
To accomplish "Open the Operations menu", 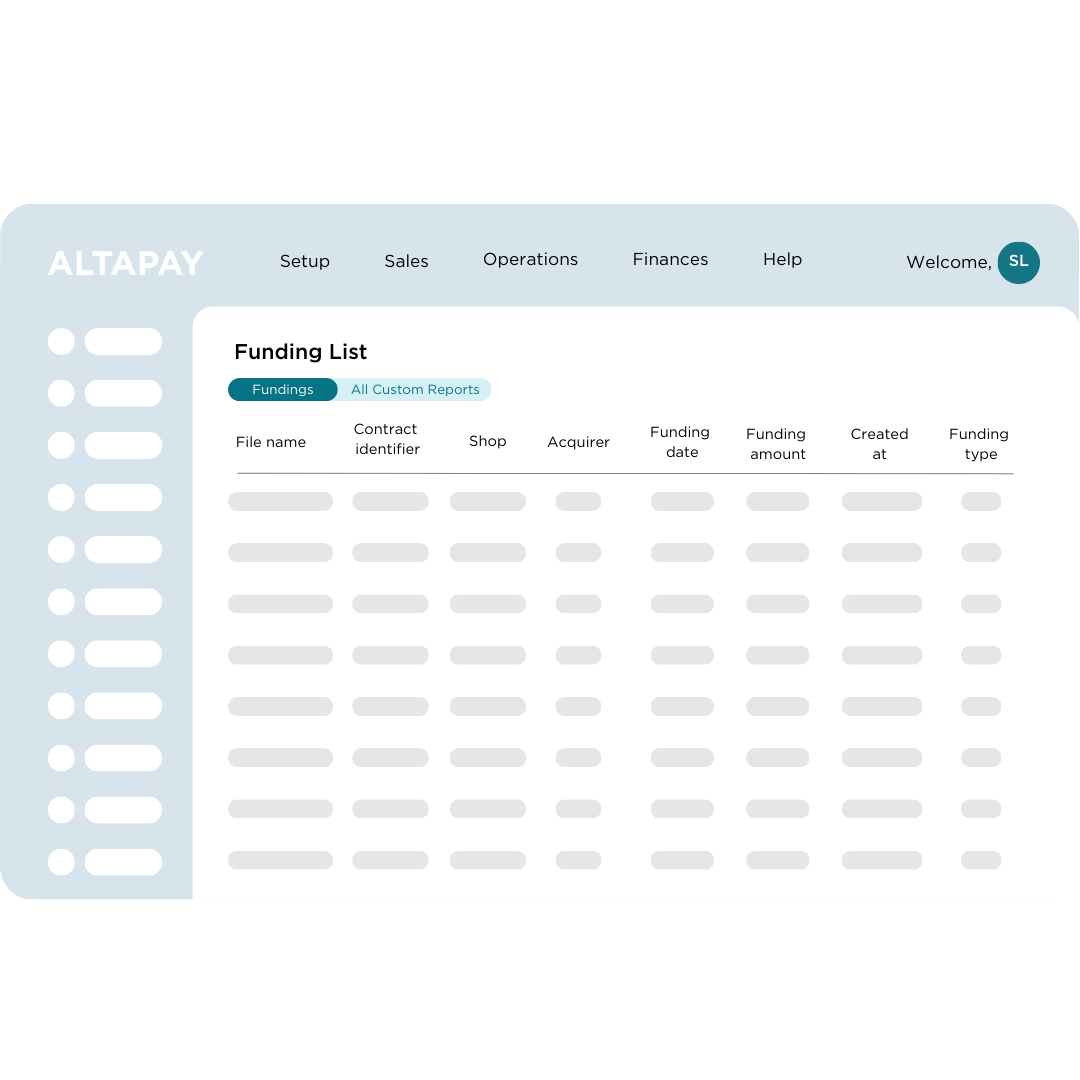I will coord(530,259).
